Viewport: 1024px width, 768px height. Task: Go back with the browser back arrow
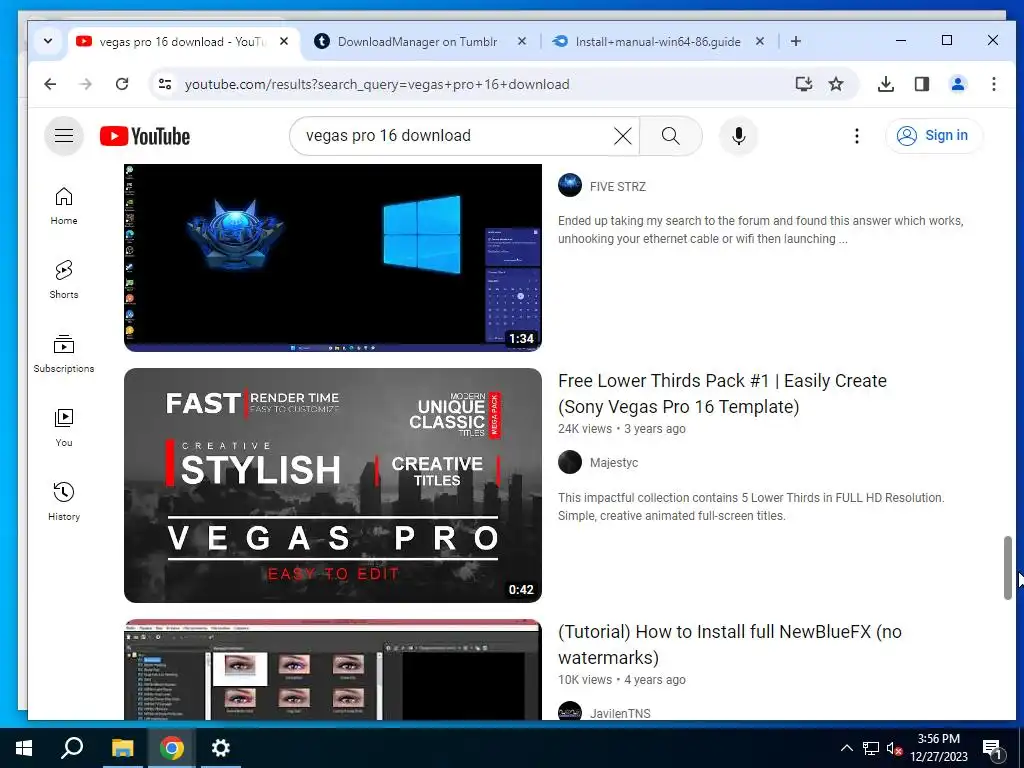(50, 84)
